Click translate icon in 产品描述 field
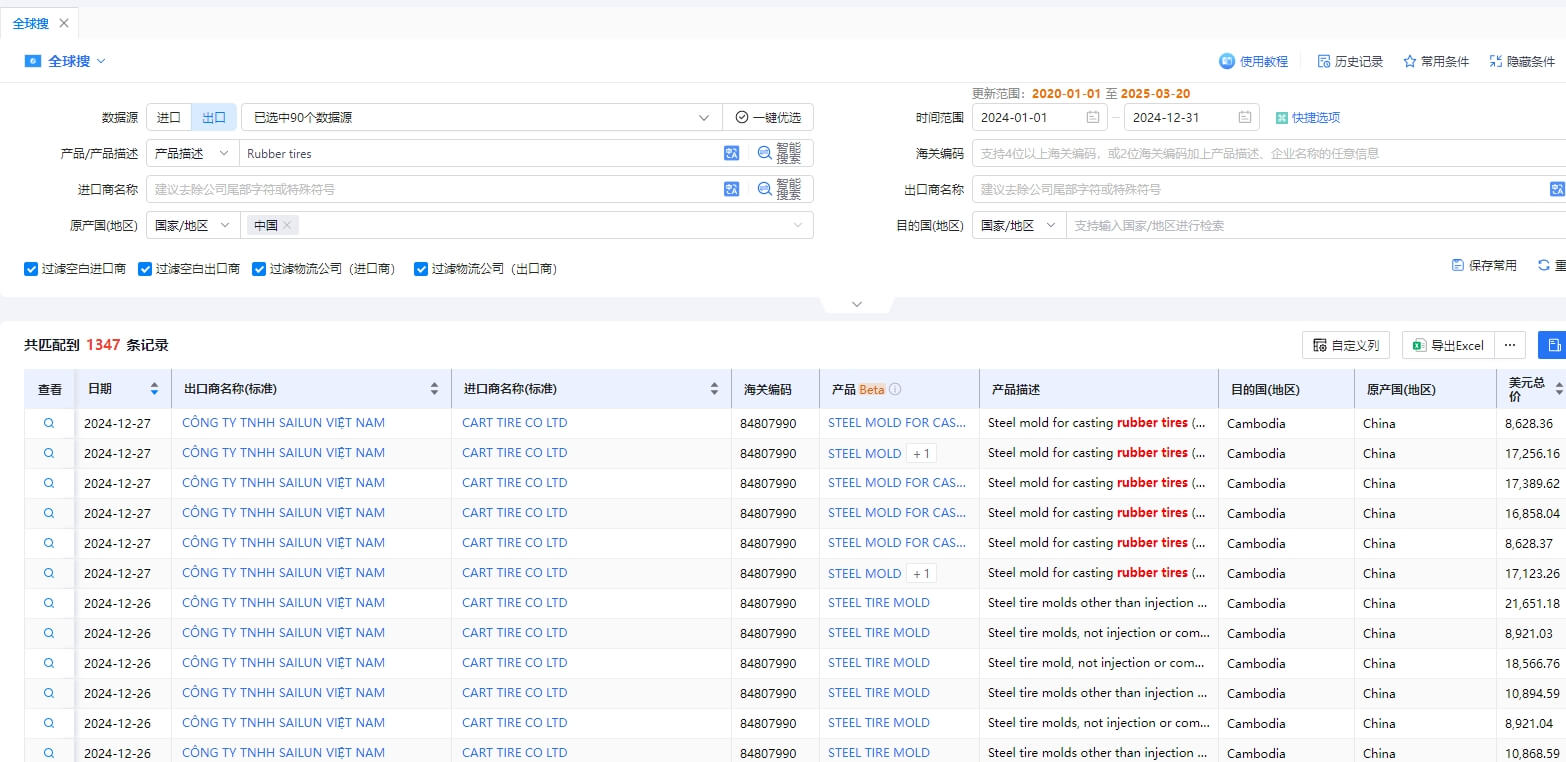The width and height of the screenshot is (1566, 762). [731, 153]
